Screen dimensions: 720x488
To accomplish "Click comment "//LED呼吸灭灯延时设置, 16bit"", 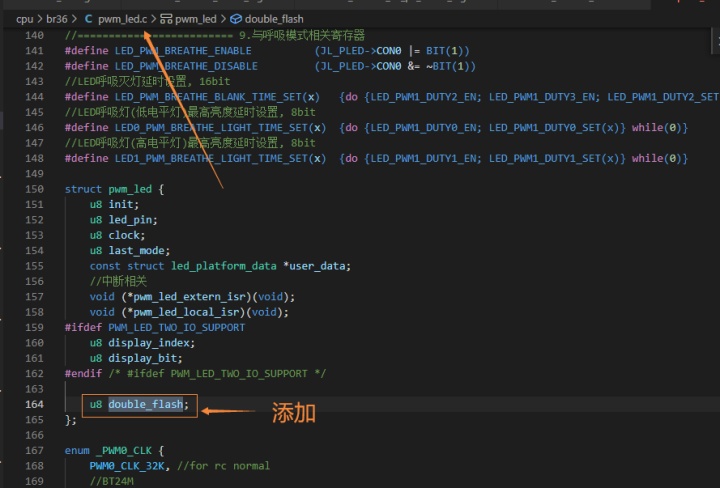I will coord(147,82).
